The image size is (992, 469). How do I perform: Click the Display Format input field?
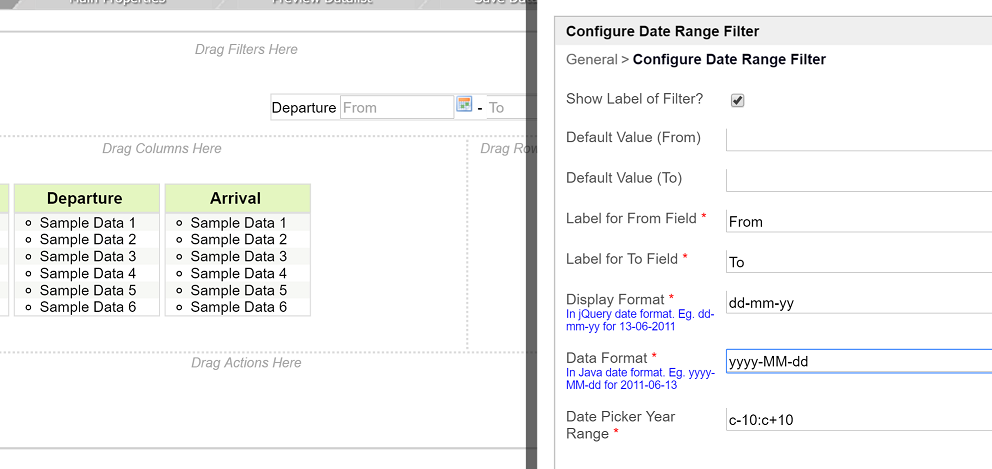[x=858, y=303]
